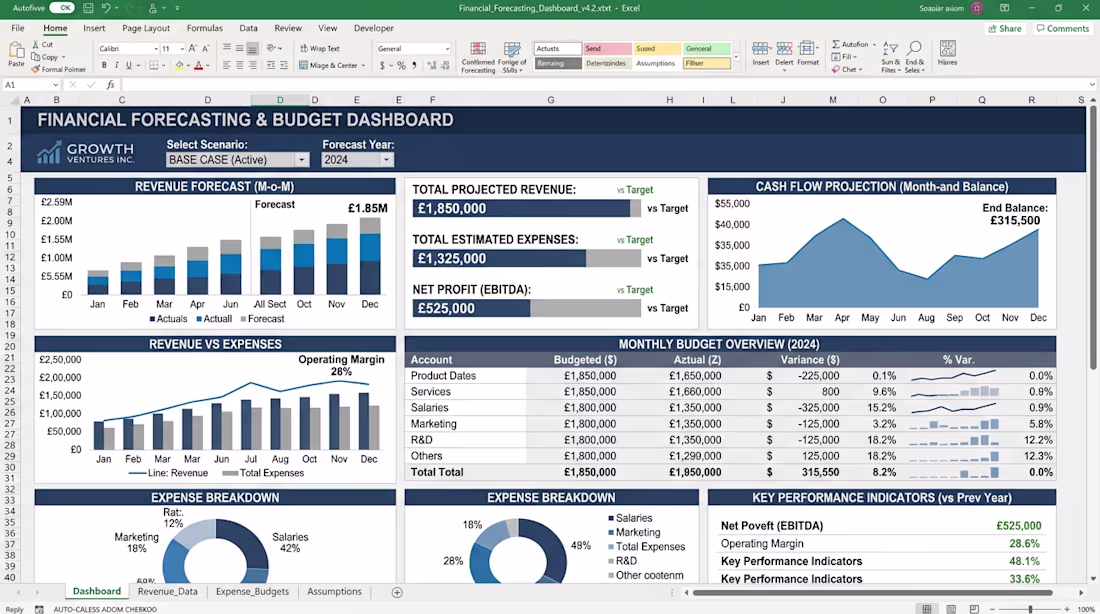The width and height of the screenshot is (1100, 614).
Task: Increase font size with larger A icon
Action: [193, 48]
